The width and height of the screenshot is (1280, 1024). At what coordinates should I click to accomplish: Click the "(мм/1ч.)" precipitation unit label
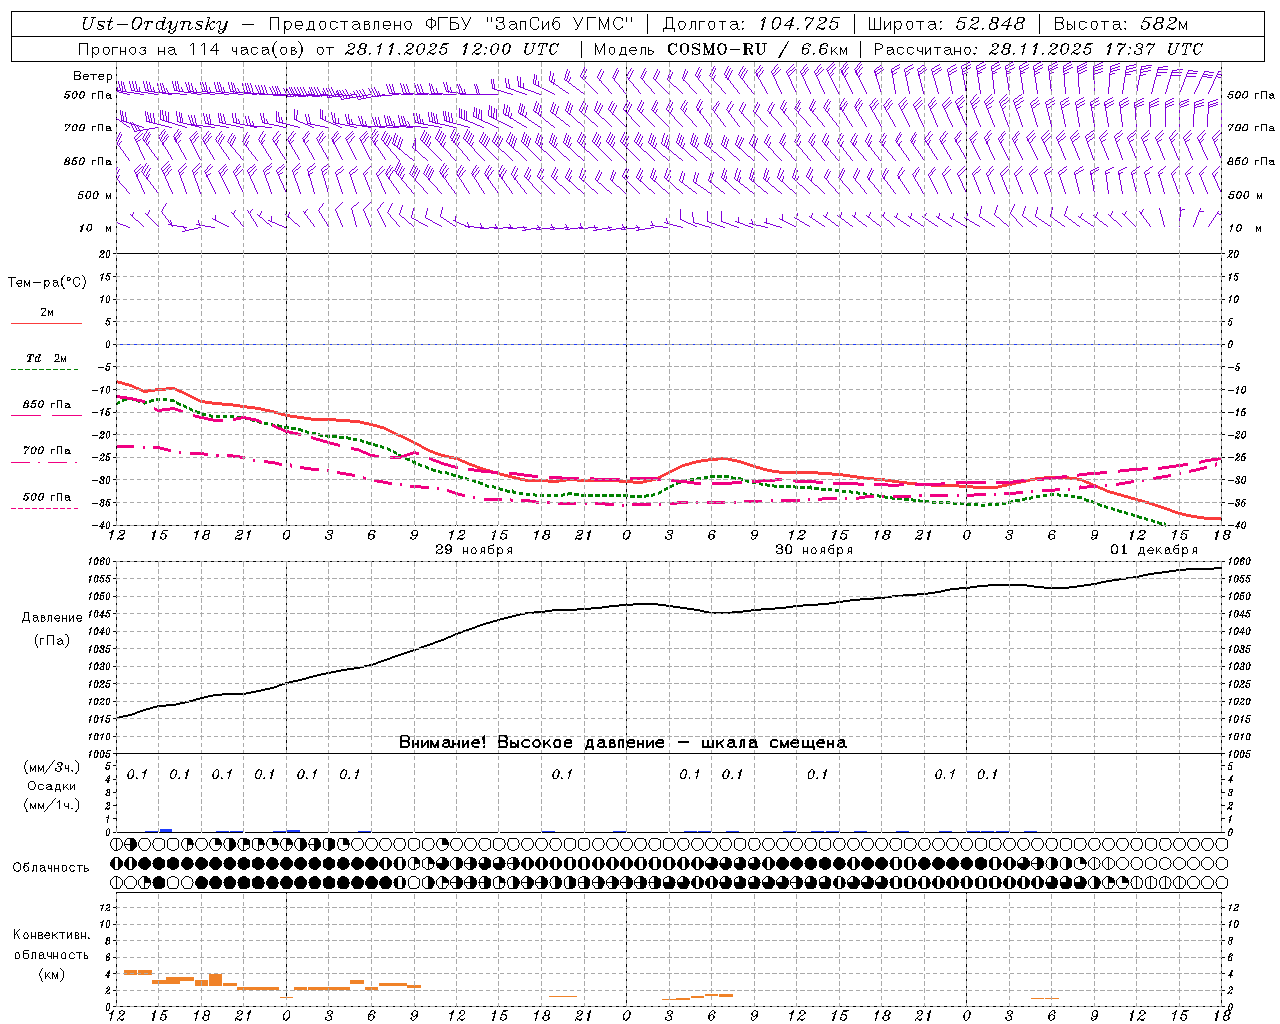51,805
